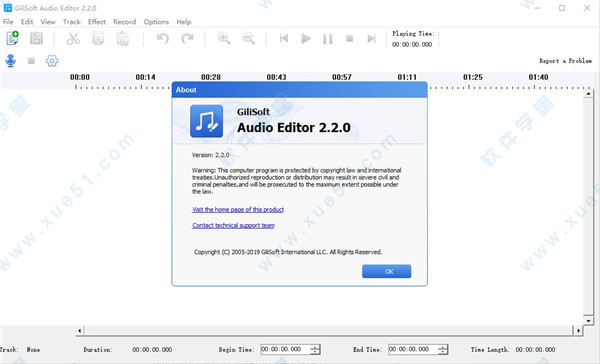Click the End Time spinner arrows

pyautogui.click(x=442, y=349)
